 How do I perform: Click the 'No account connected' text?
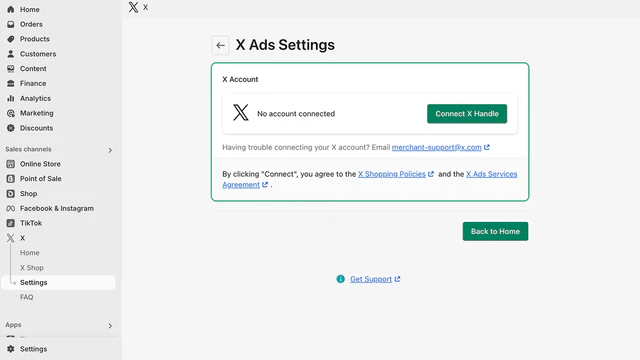(x=296, y=113)
